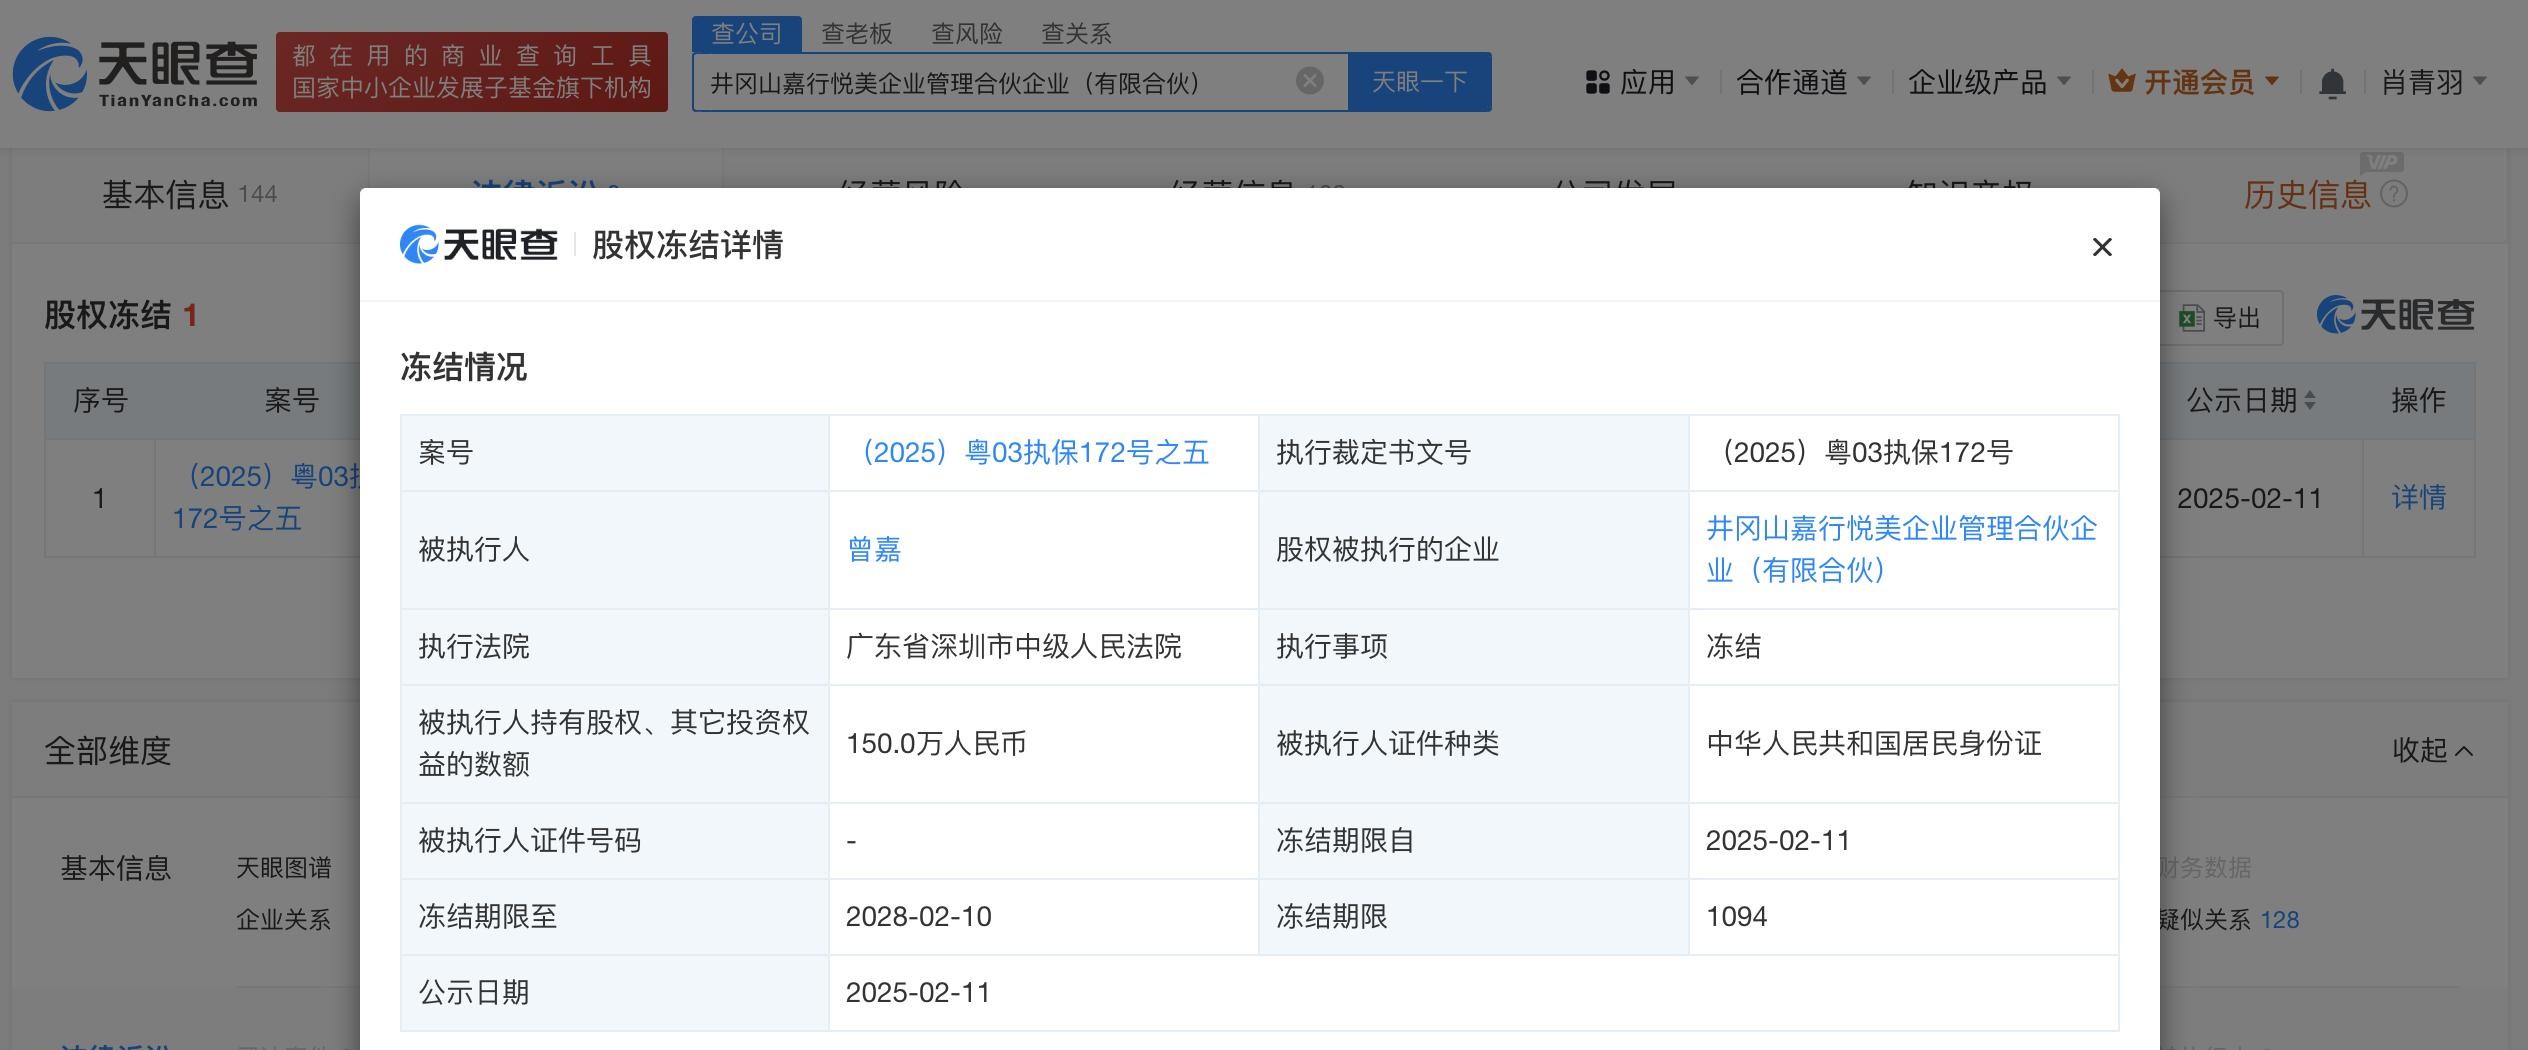Image resolution: width=2528 pixels, height=1050 pixels.
Task: Click the 应用 grid icon
Action: [1597, 82]
